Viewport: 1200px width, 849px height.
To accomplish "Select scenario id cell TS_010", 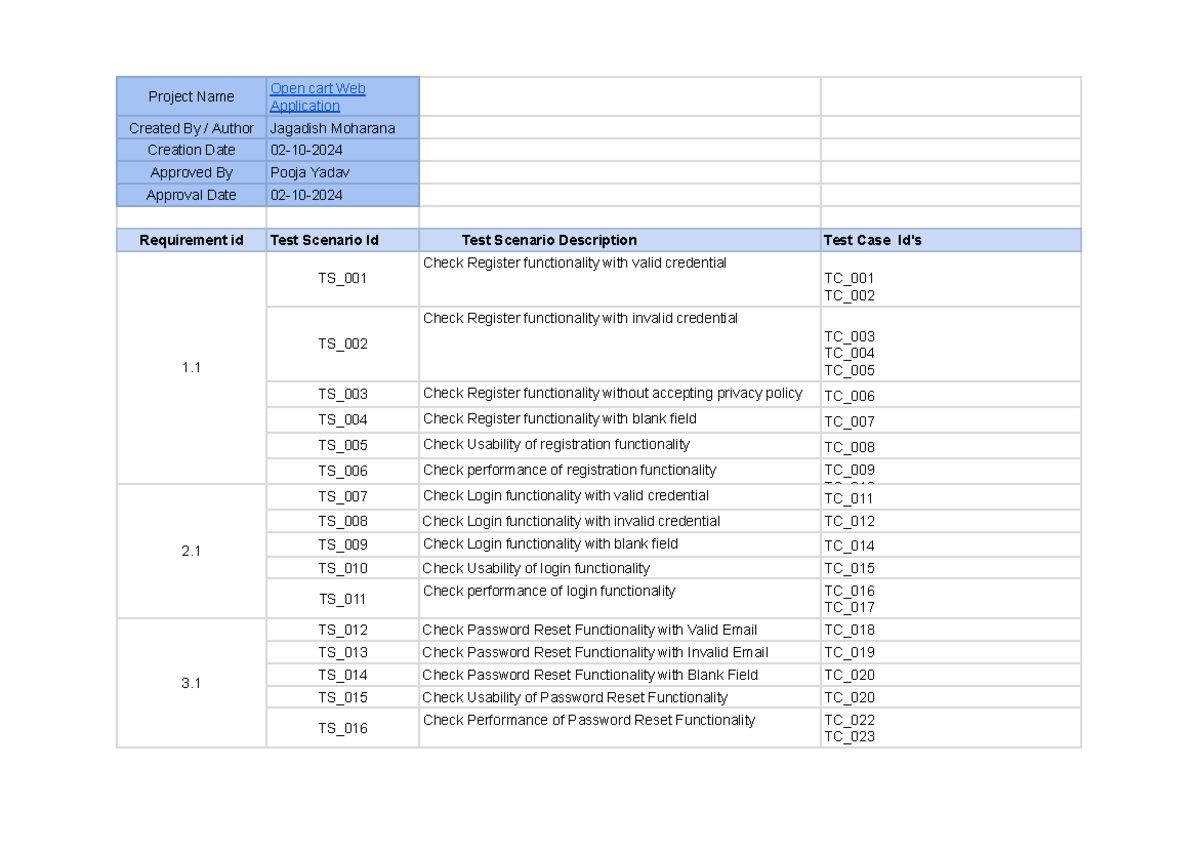I will point(342,568).
